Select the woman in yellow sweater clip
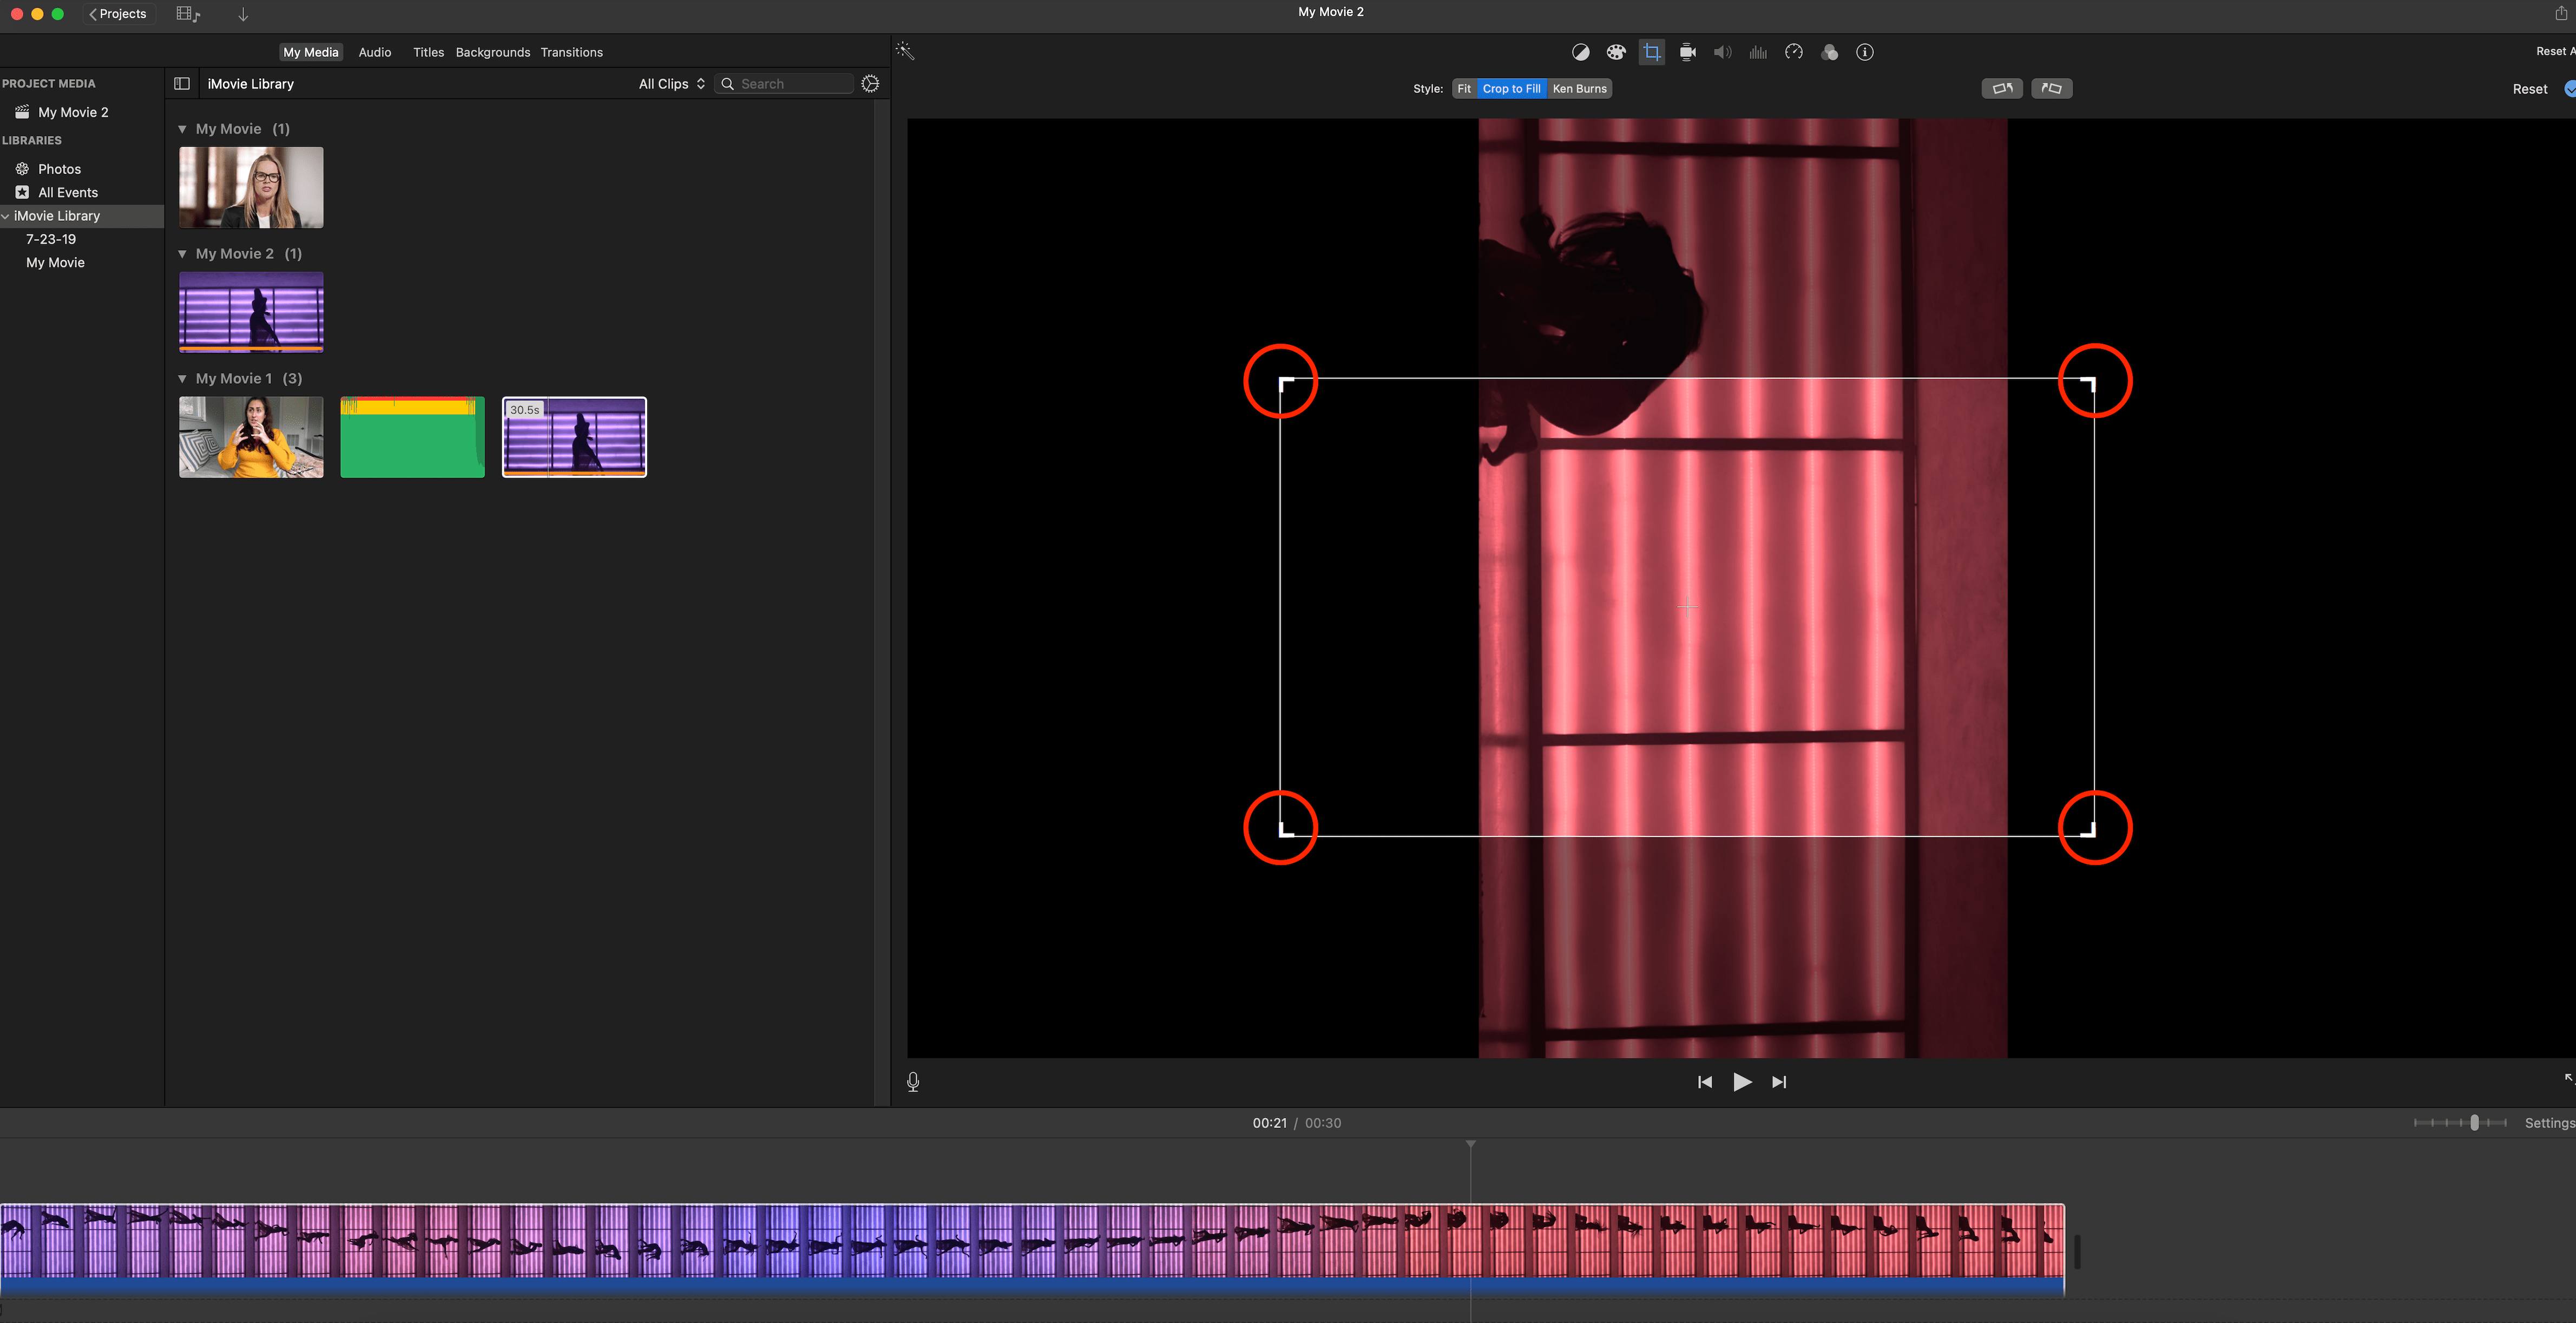This screenshot has height=1323, width=2576. (251, 437)
